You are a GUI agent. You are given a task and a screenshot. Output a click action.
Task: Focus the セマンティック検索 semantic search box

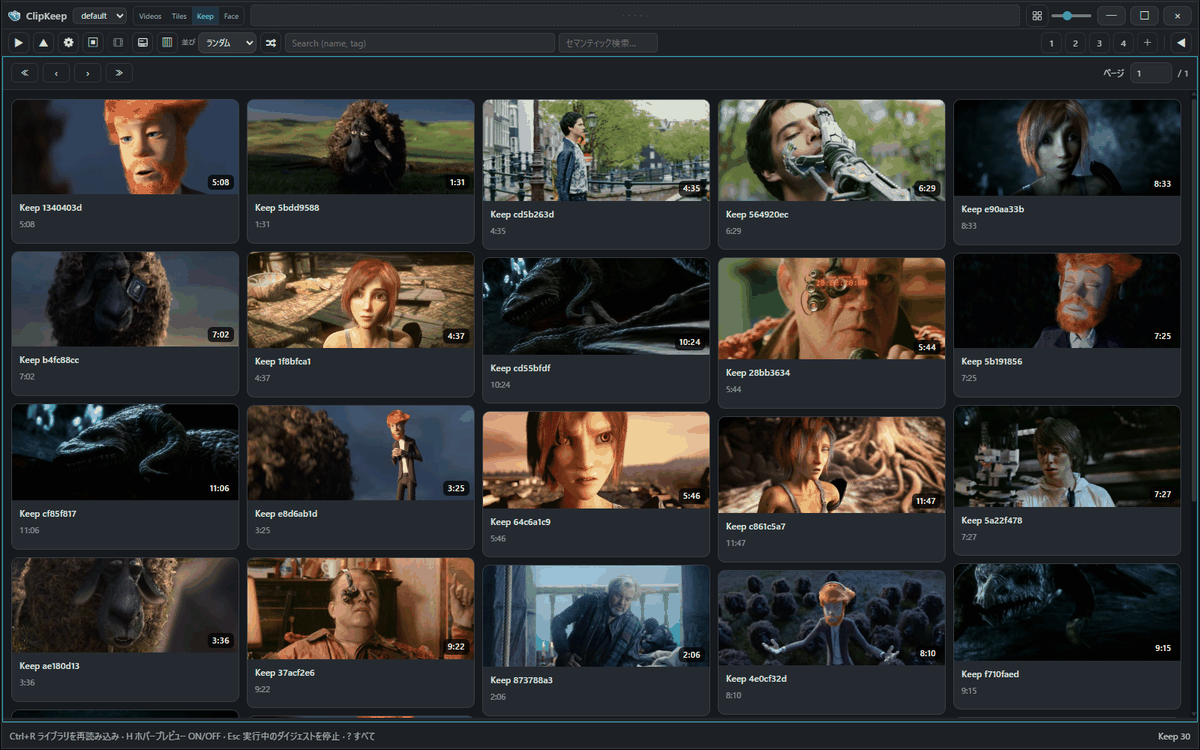click(609, 43)
